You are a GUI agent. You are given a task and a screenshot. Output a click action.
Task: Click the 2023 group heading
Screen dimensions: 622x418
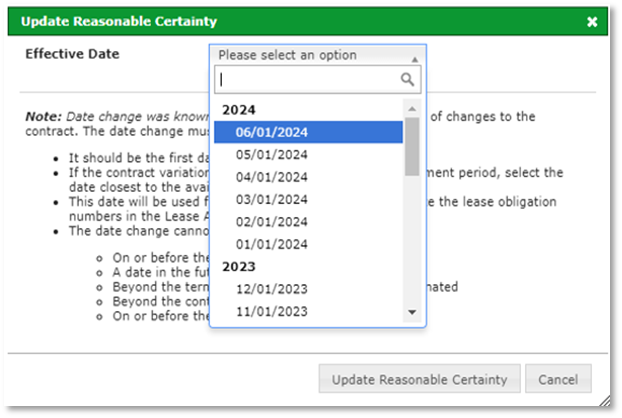[239, 267]
